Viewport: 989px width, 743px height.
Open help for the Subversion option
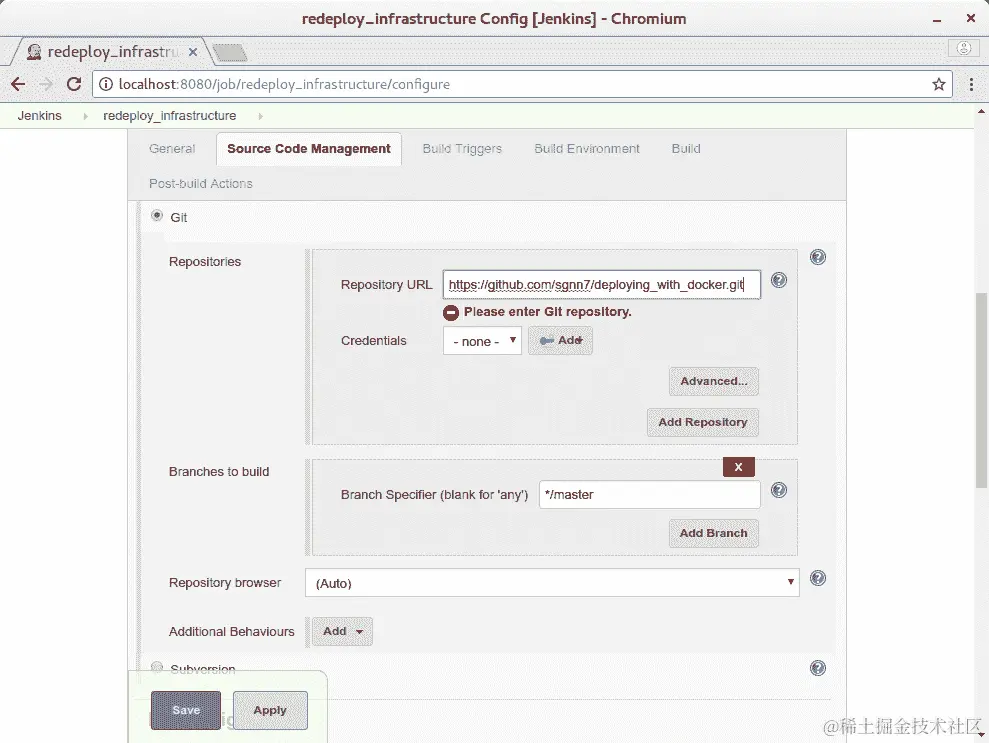[817, 668]
